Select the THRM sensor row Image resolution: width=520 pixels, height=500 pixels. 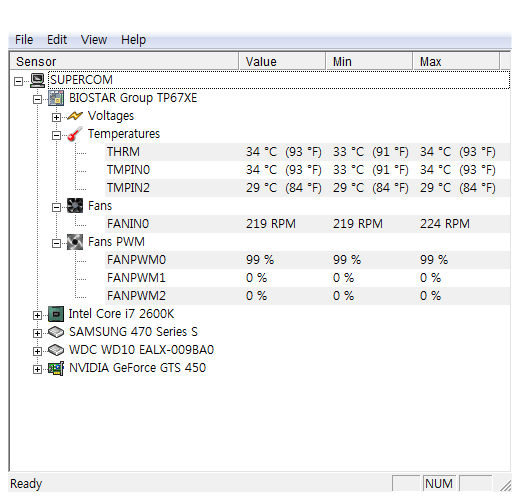click(307, 152)
